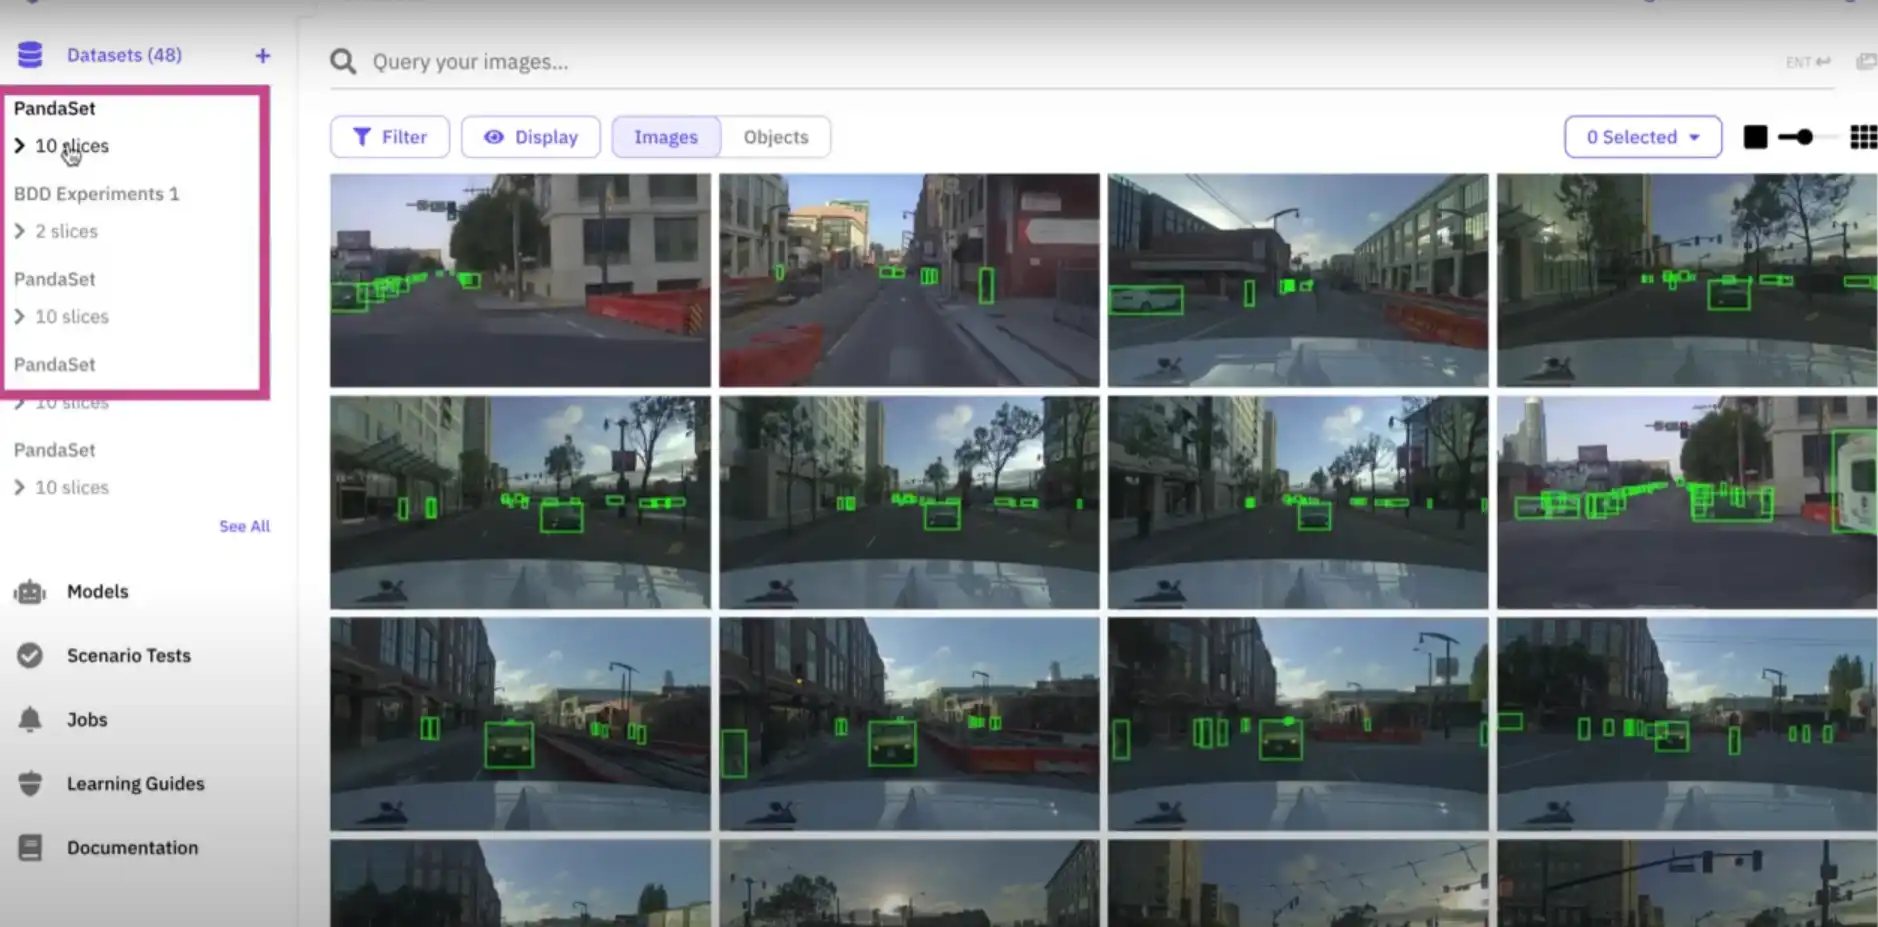Click the funnel icon in Filter button
This screenshot has width=1878, height=927.
(362, 137)
